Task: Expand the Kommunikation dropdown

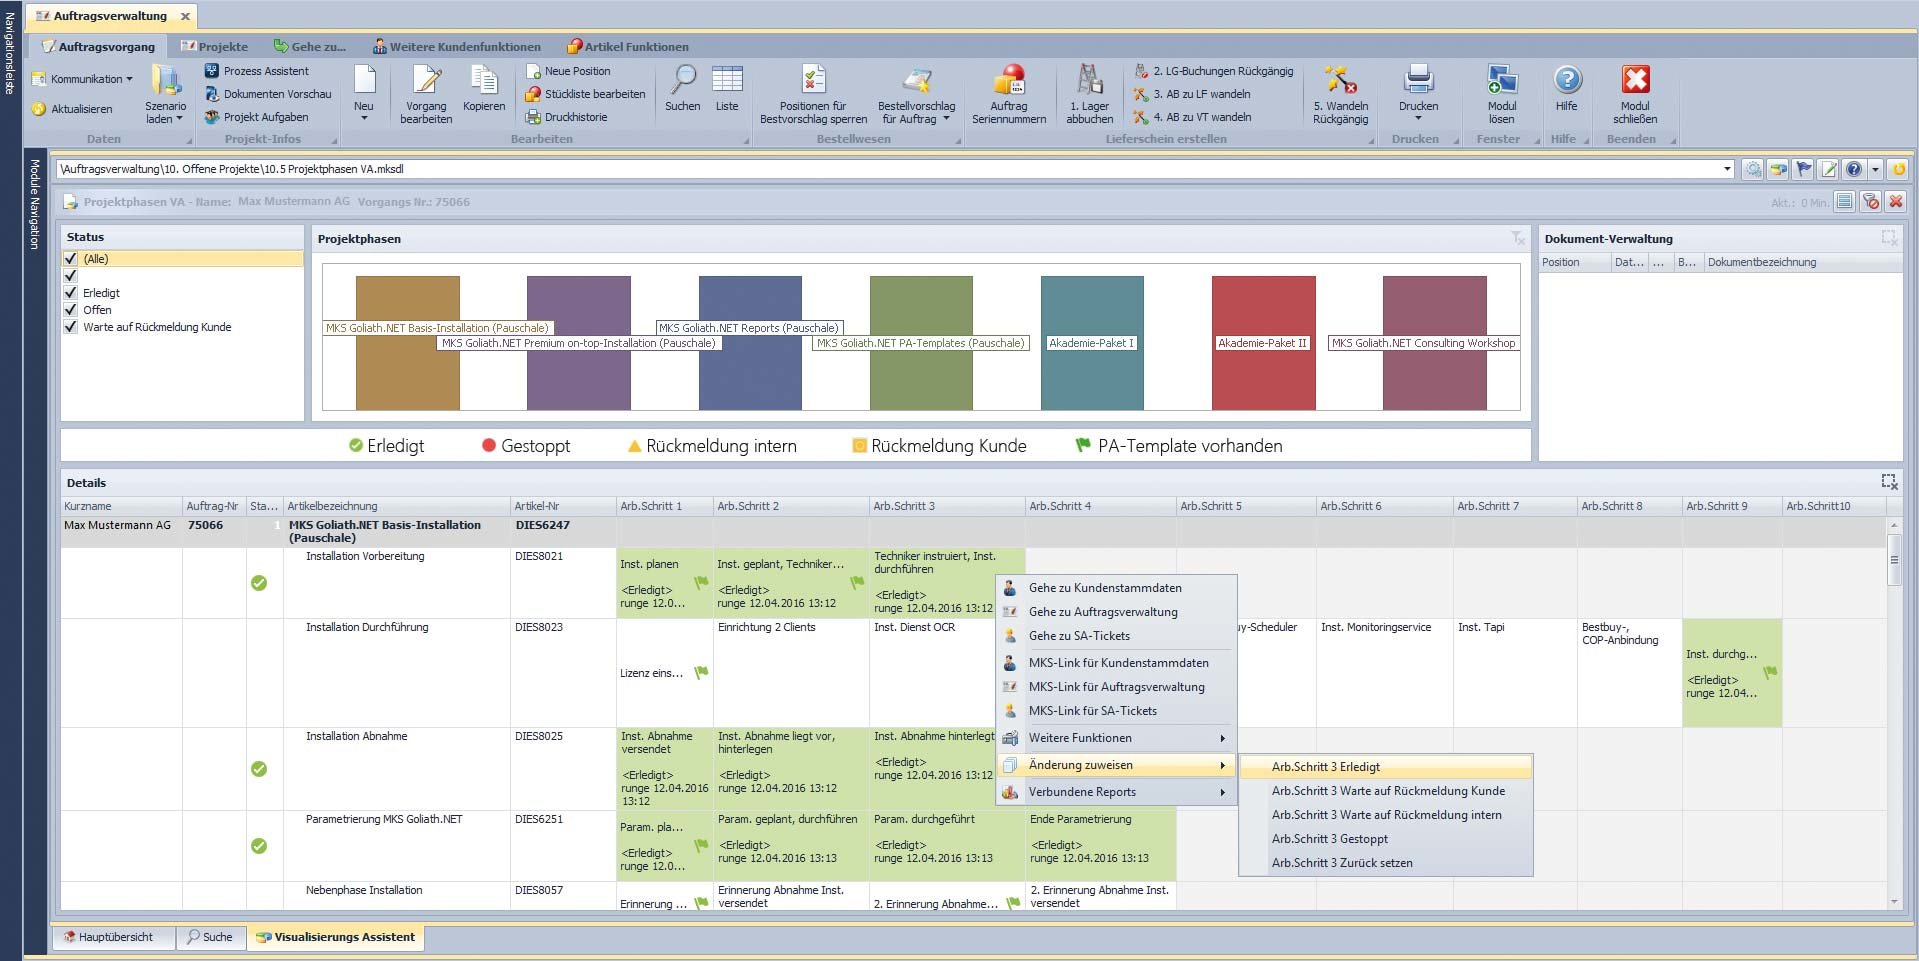Action: pos(83,79)
